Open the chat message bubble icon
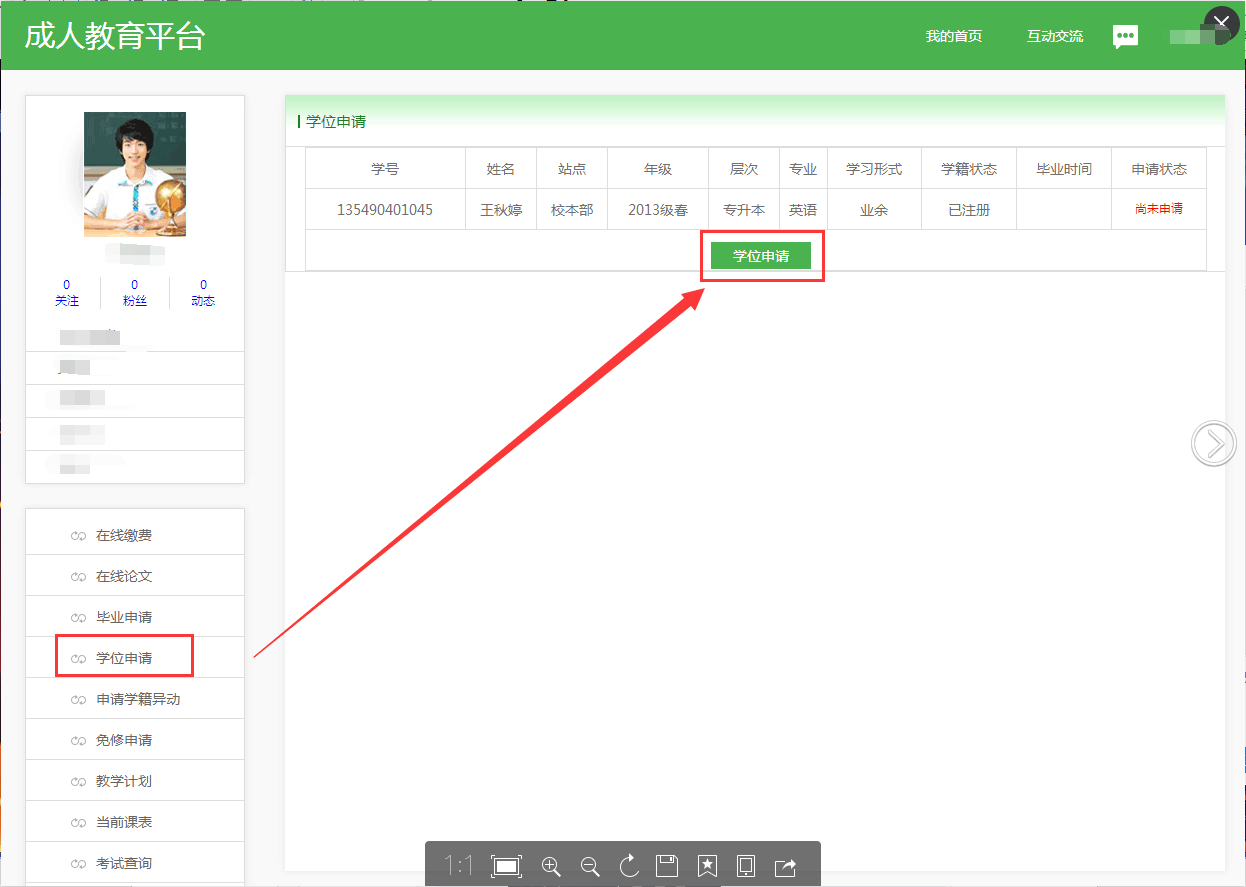Viewport: 1246px width, 887px height. 1125,37
